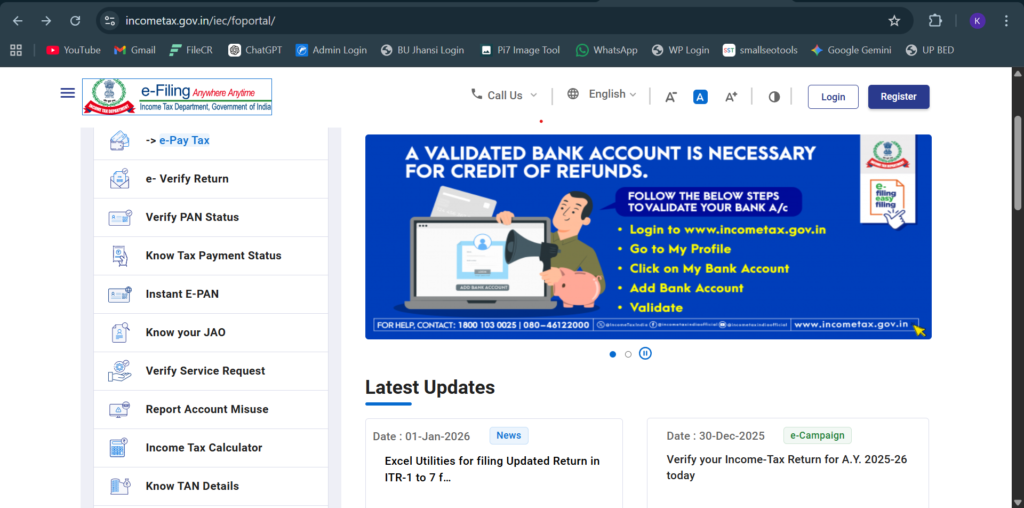Screen dimensions: 1024x508
Task: Expand the Call Us dropdown
Action: [504, 95]
